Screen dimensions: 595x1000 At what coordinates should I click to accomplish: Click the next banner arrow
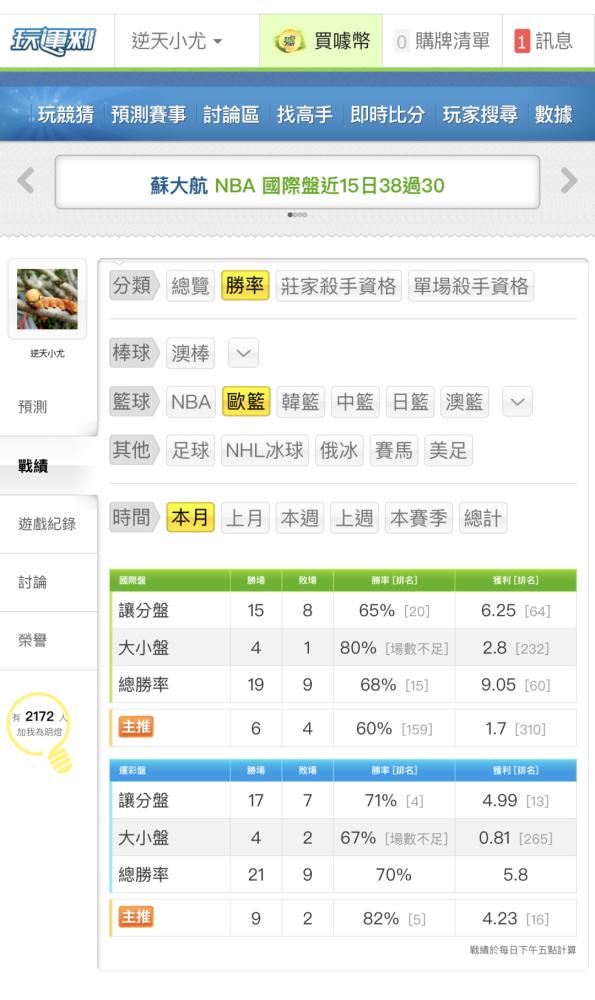pyautogui.click(x=568, y=180)
